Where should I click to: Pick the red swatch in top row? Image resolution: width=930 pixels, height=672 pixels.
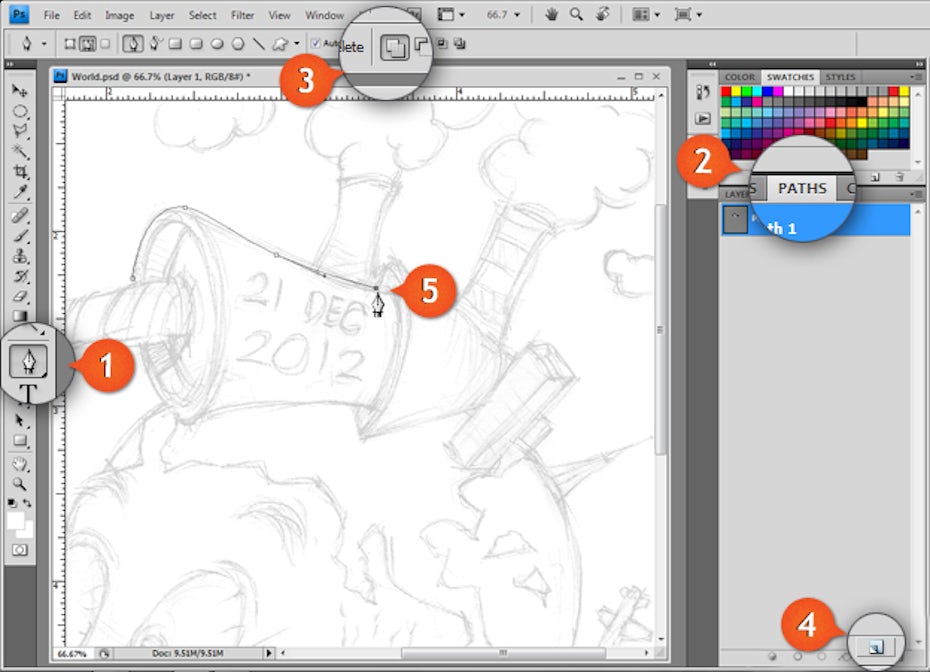click(725, 92)
